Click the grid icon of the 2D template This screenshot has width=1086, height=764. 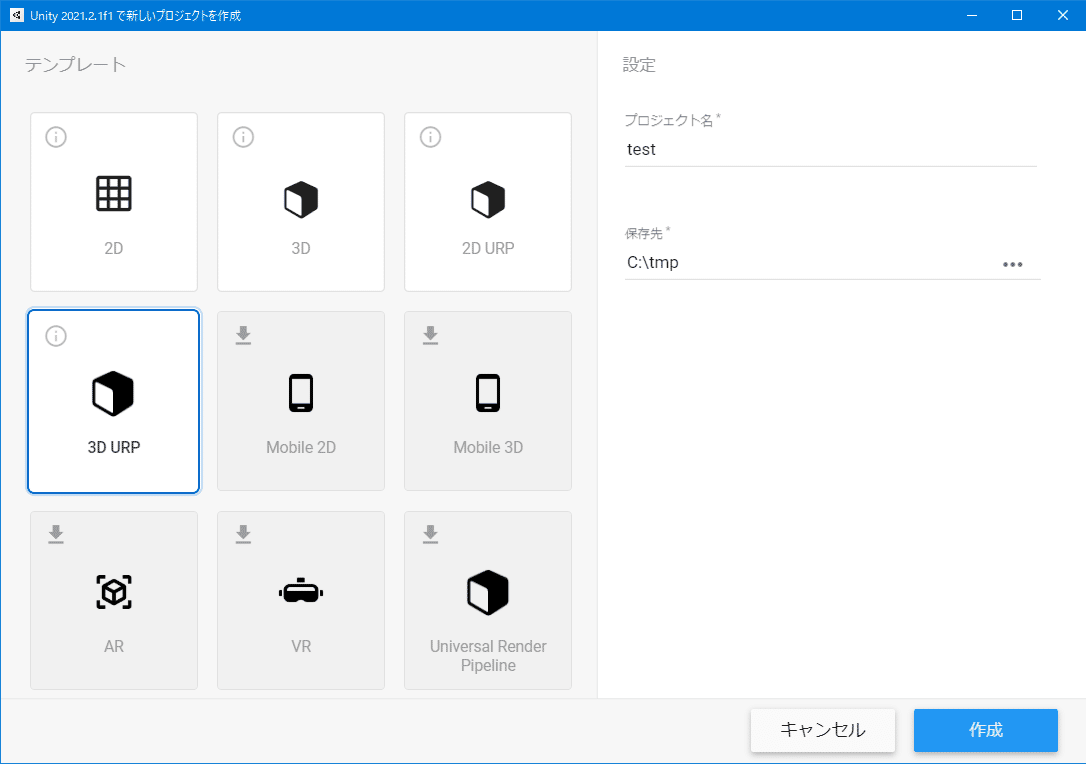pyautogui.click(x=114, y=193)
